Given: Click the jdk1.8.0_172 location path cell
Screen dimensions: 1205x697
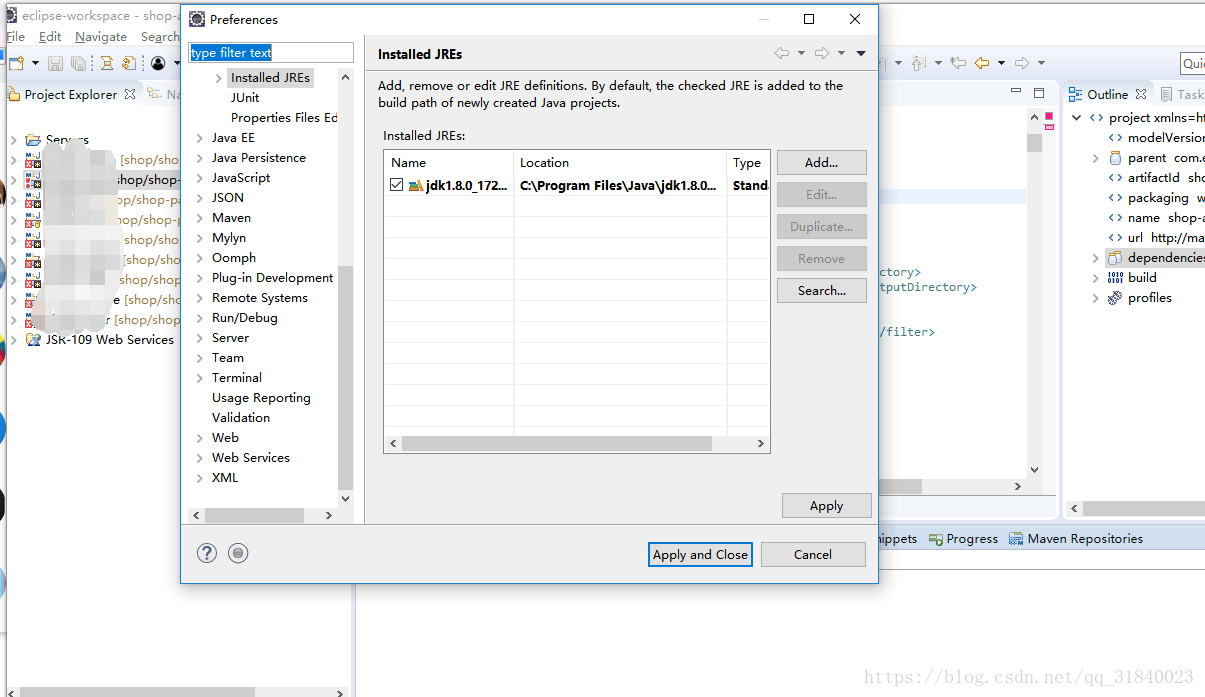Looking at the screenshot, I should 620,185.
